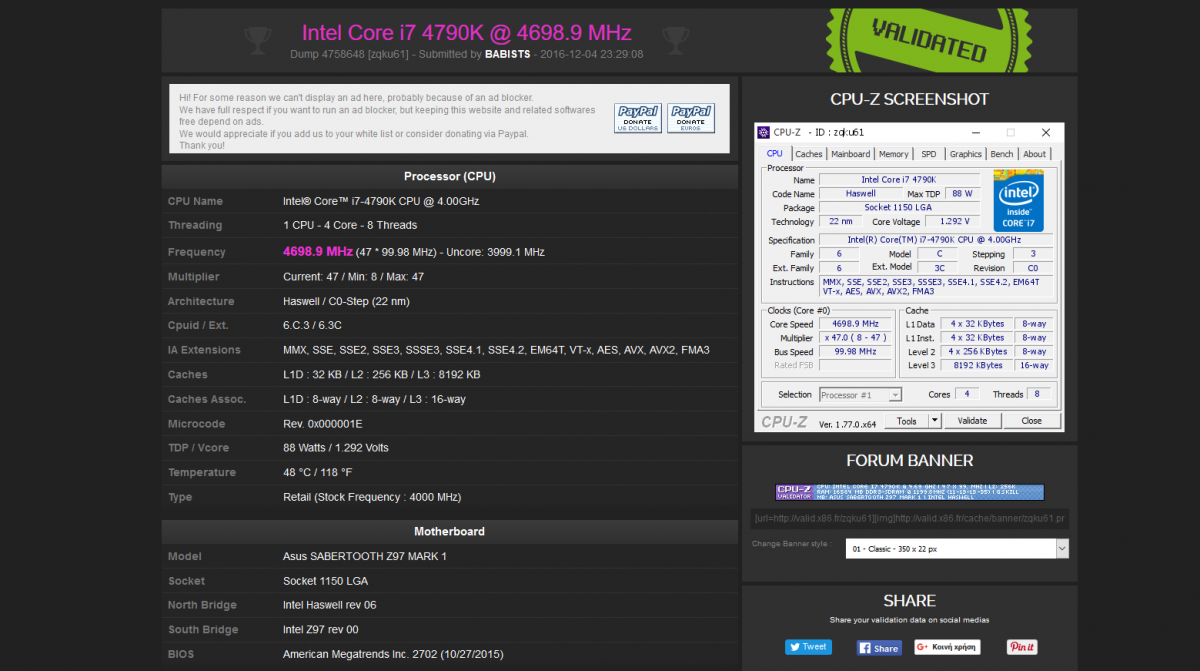Open the submitter BABISTS profile link

tap(508, 54)
